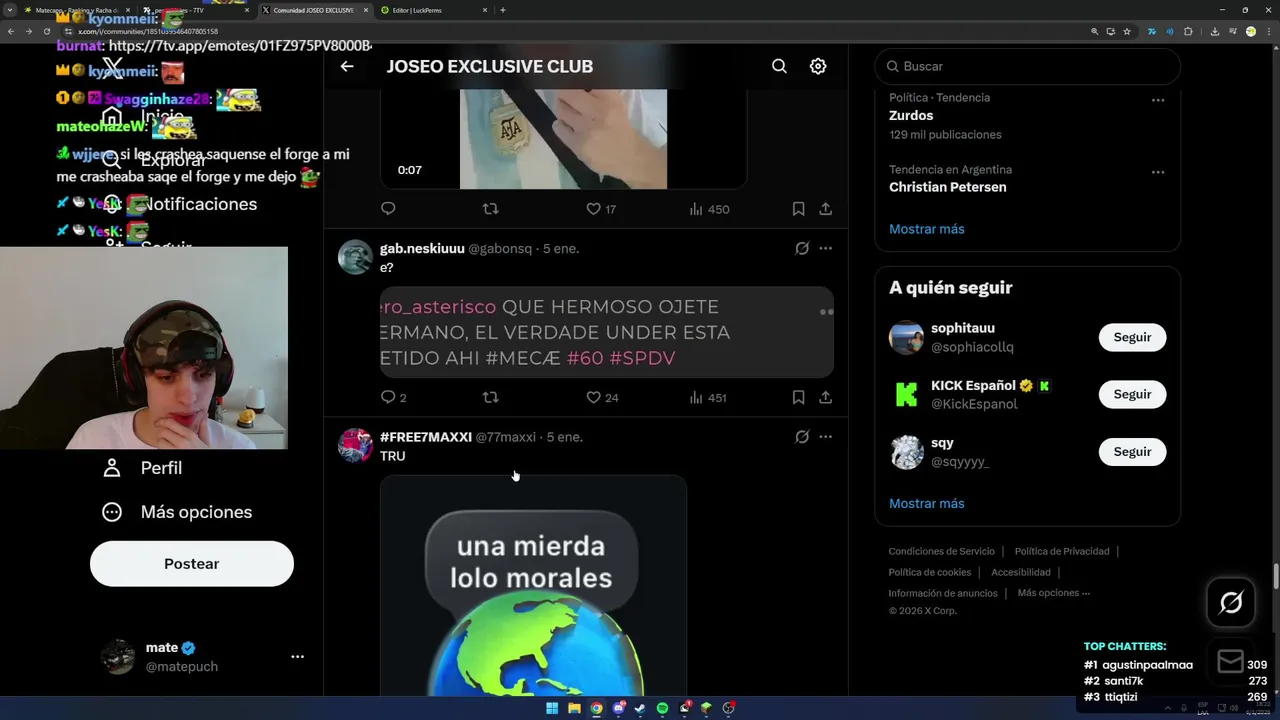Reply to the video post with 17 likes
Viewport: 1280px width, 720px height.
click(x=388, y=209)
